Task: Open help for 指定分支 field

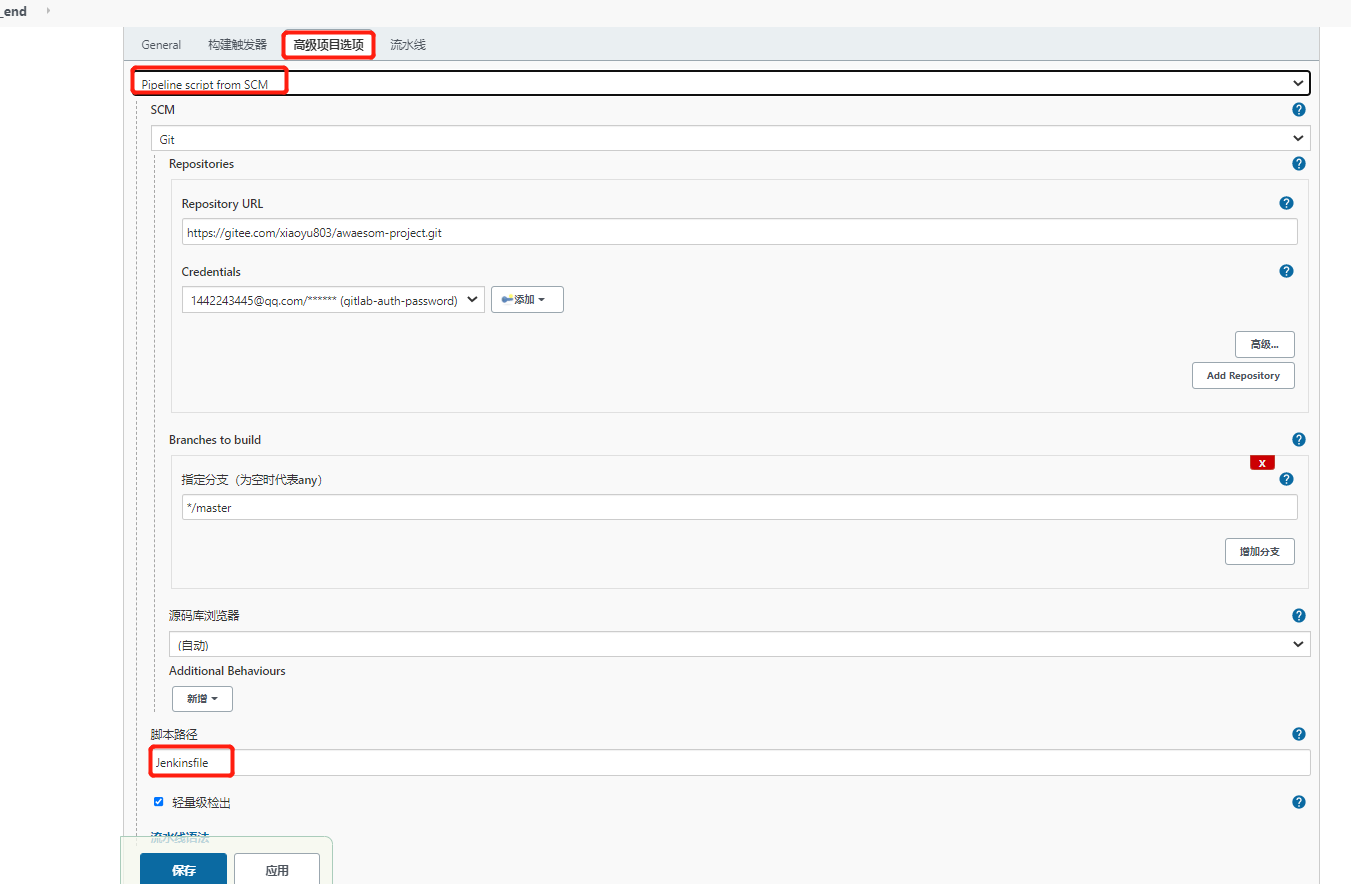Action: coord(1286,479)
